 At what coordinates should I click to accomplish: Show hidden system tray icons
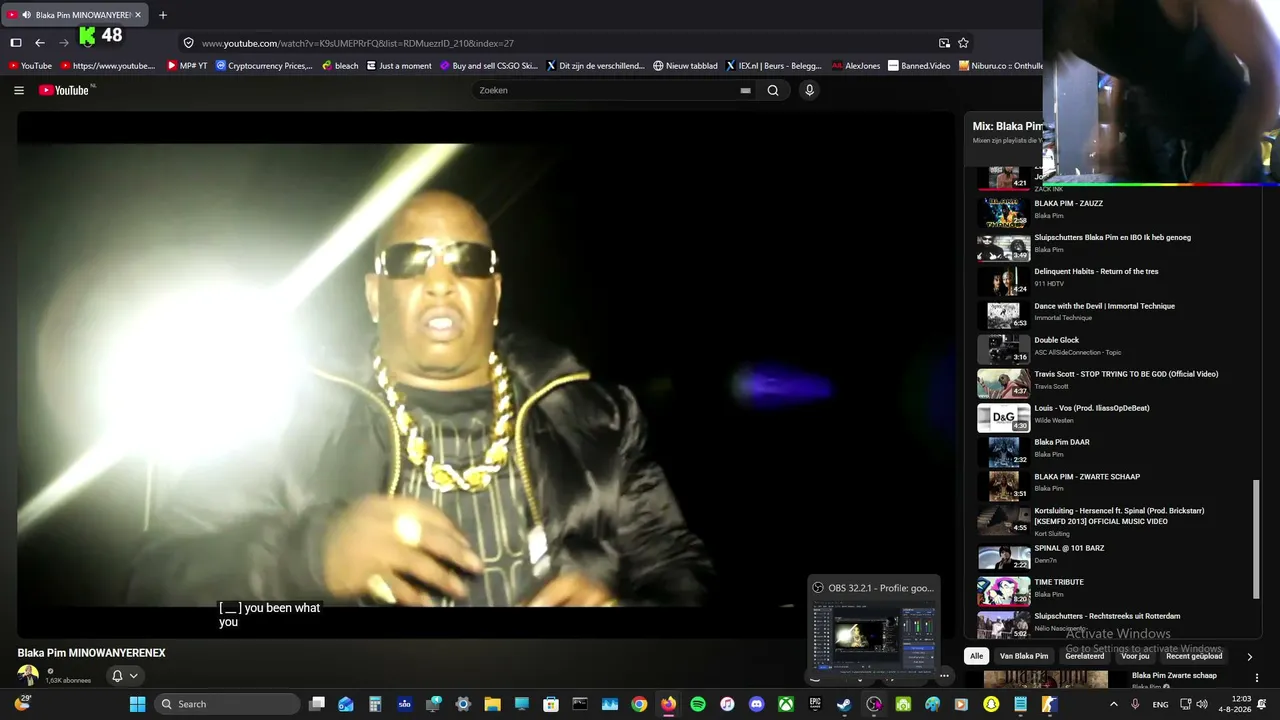(x=1114, y=704)
